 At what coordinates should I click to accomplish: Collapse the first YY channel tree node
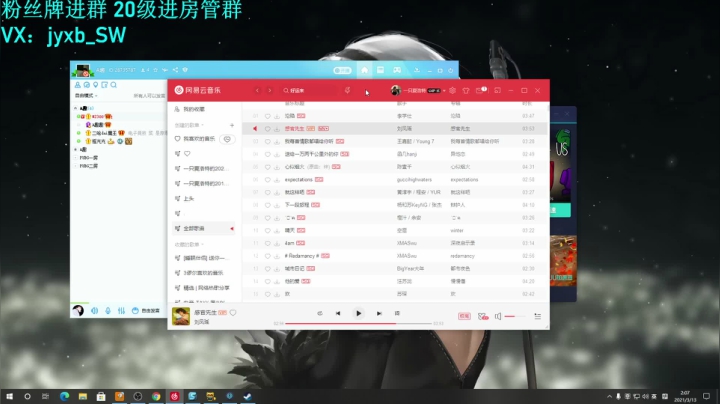(x=76, y=108)
